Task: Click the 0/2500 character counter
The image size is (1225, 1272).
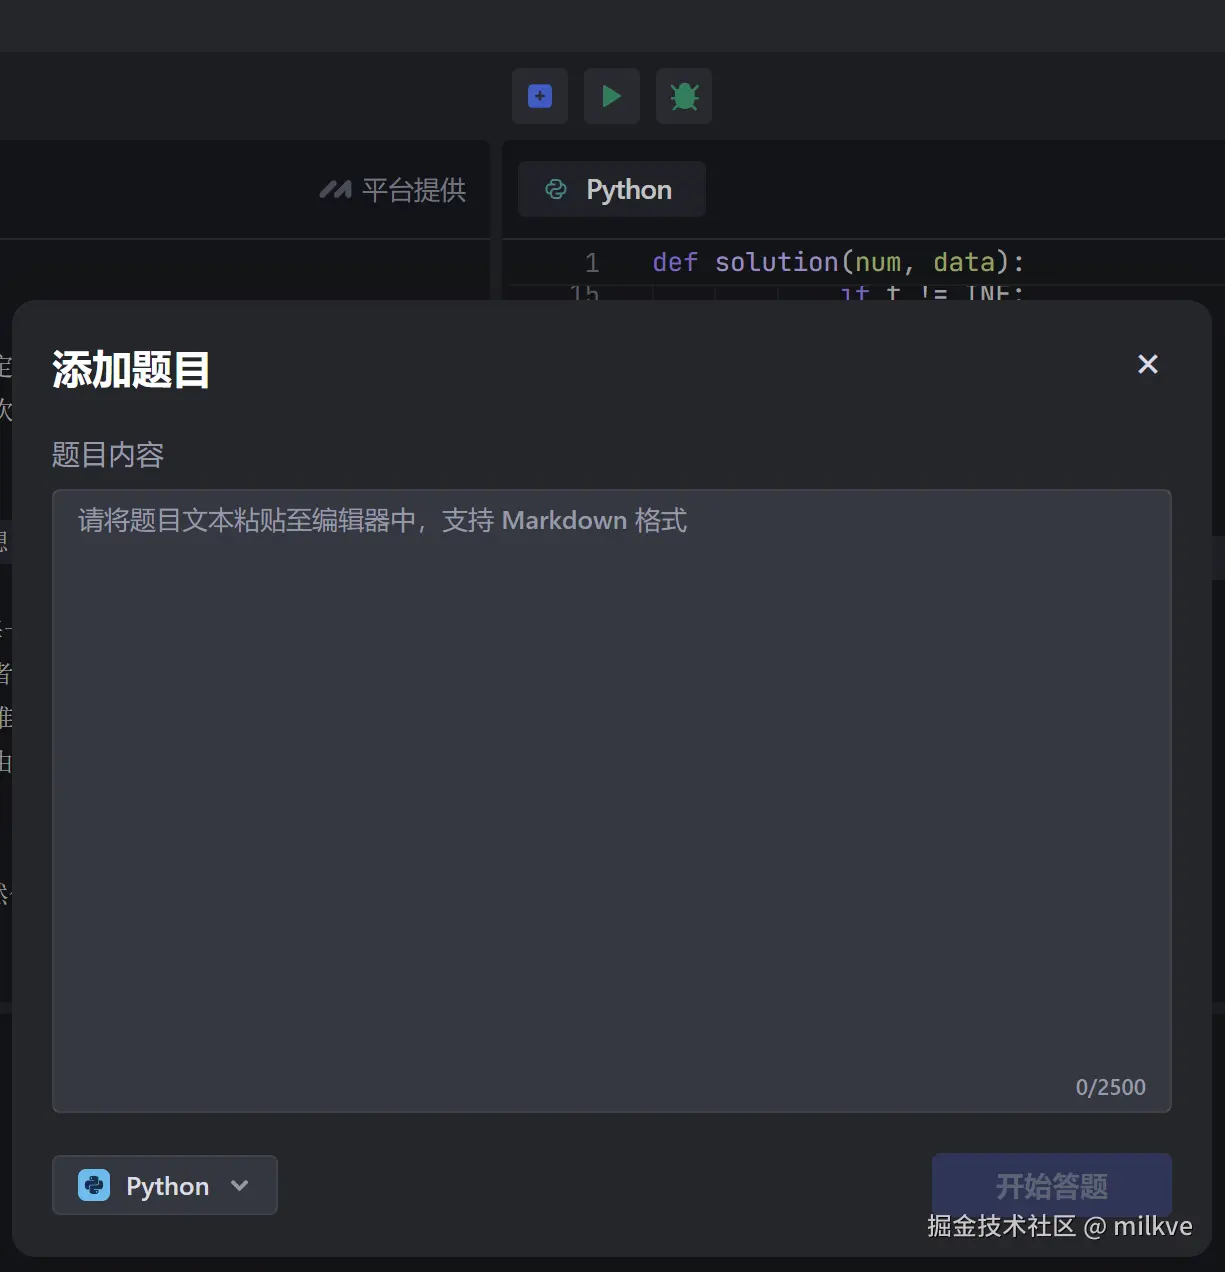Action: coord(1110,1087)
